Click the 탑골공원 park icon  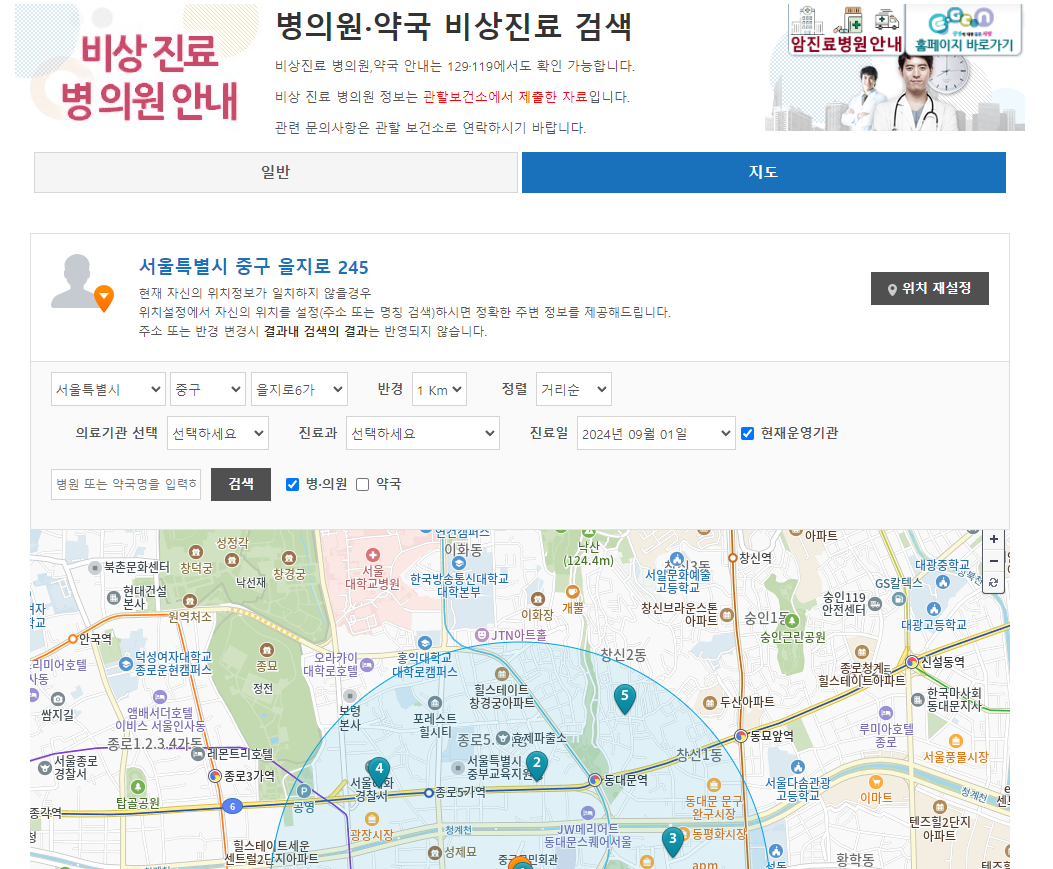pos(138,786)
